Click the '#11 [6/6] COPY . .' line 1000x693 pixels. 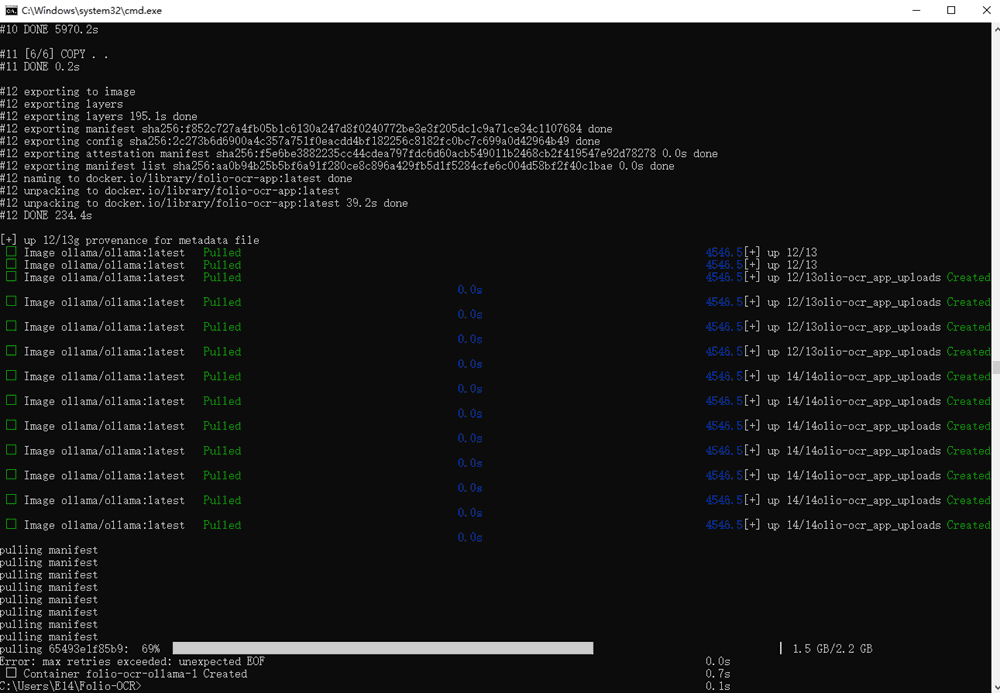tap(55, 55)
